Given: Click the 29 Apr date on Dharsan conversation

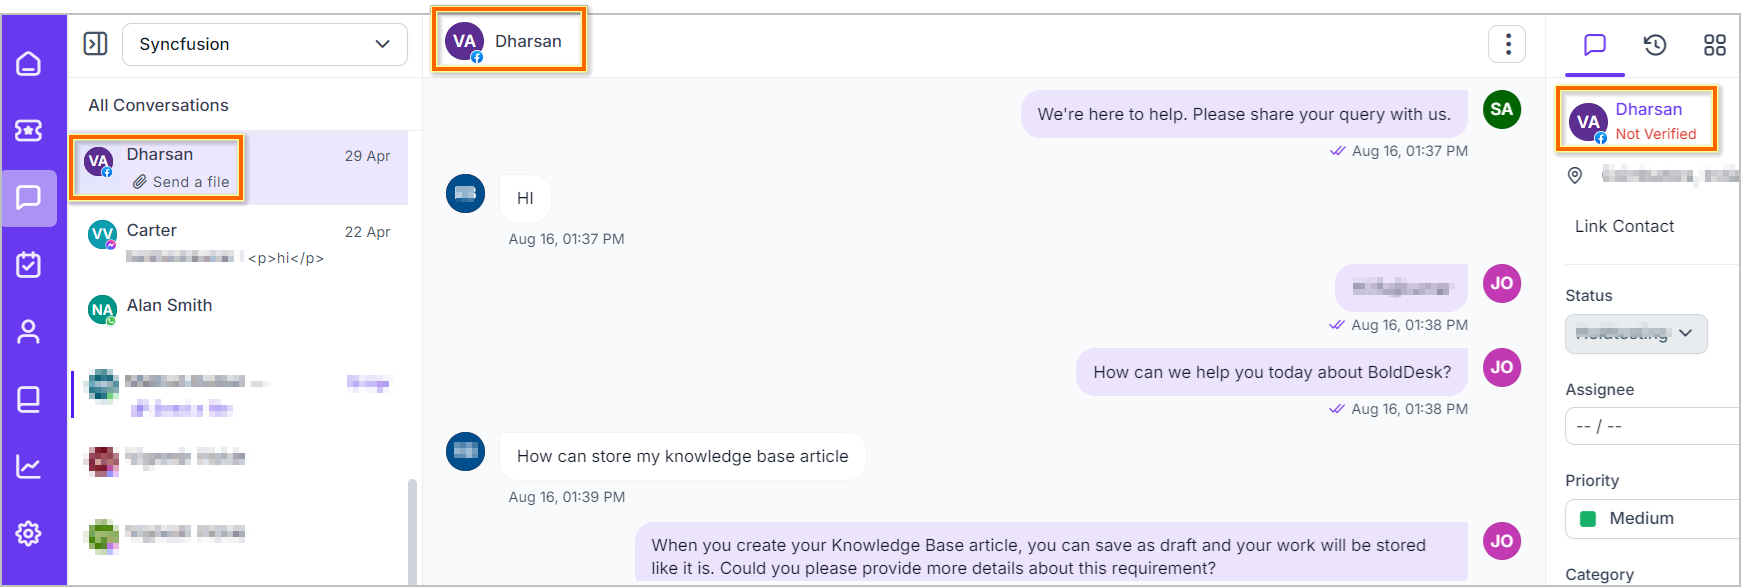Looking at the screenshot, I should 367,156.
